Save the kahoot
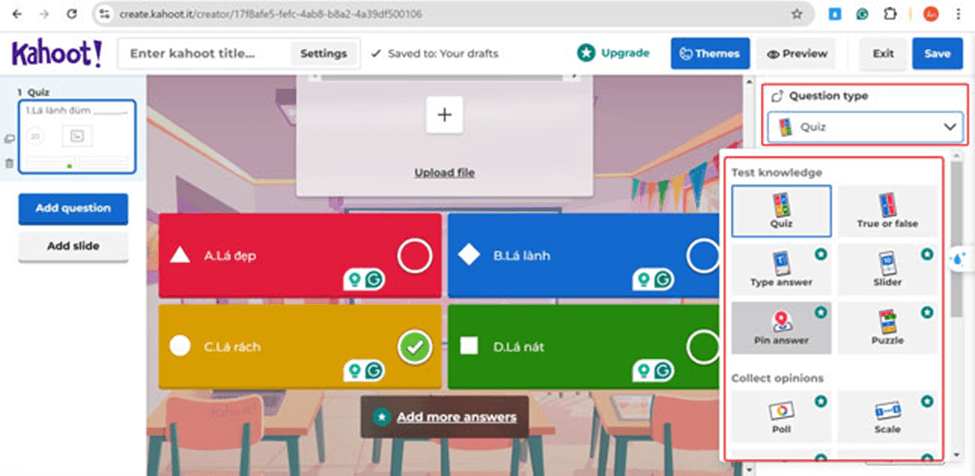 pyautogui.click(x=937, y=53)
